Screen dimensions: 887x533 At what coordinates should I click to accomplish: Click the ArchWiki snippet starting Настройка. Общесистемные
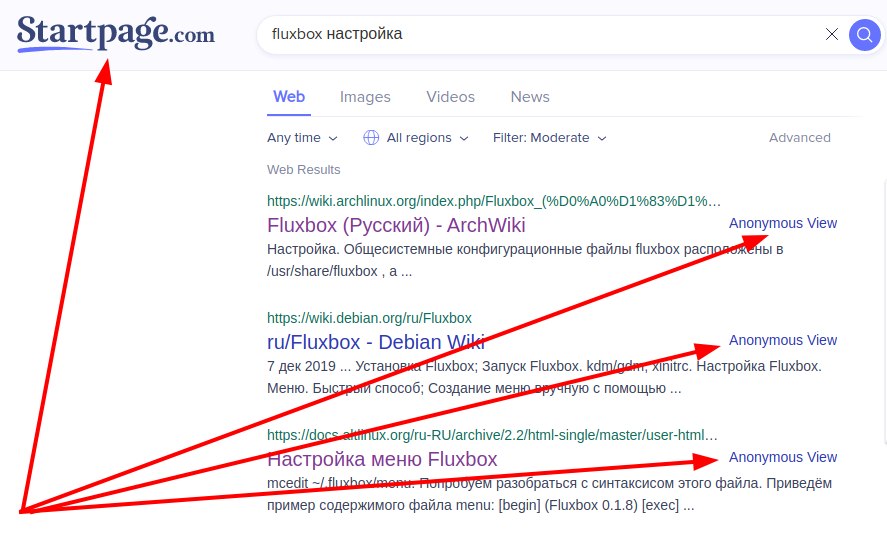525,260
